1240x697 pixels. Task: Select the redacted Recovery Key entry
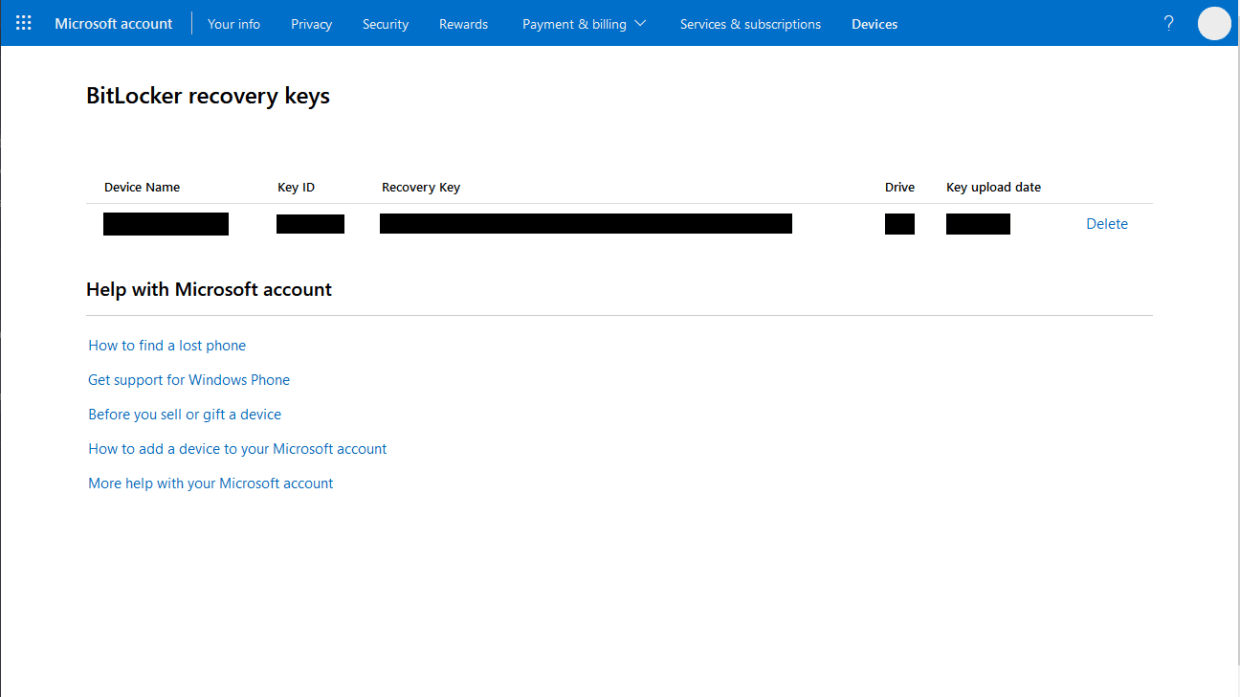pyautogui.click(x=585, y=223)
